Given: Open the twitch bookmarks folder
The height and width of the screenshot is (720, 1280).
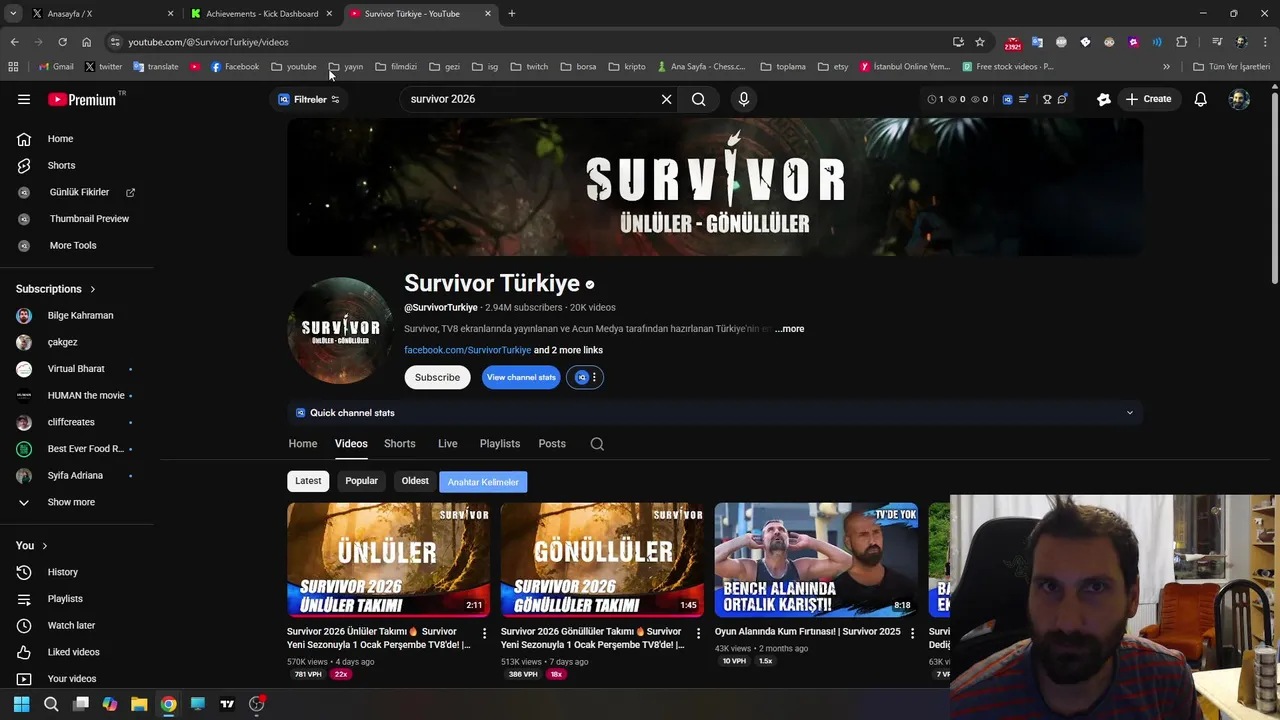Looking at the screenshot, I should 529,67.
